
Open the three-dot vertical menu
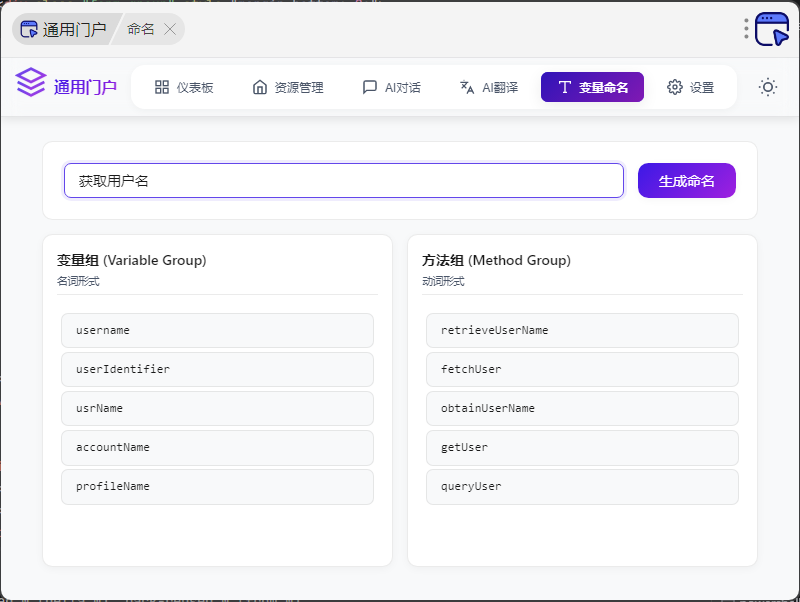pos(746,29)
